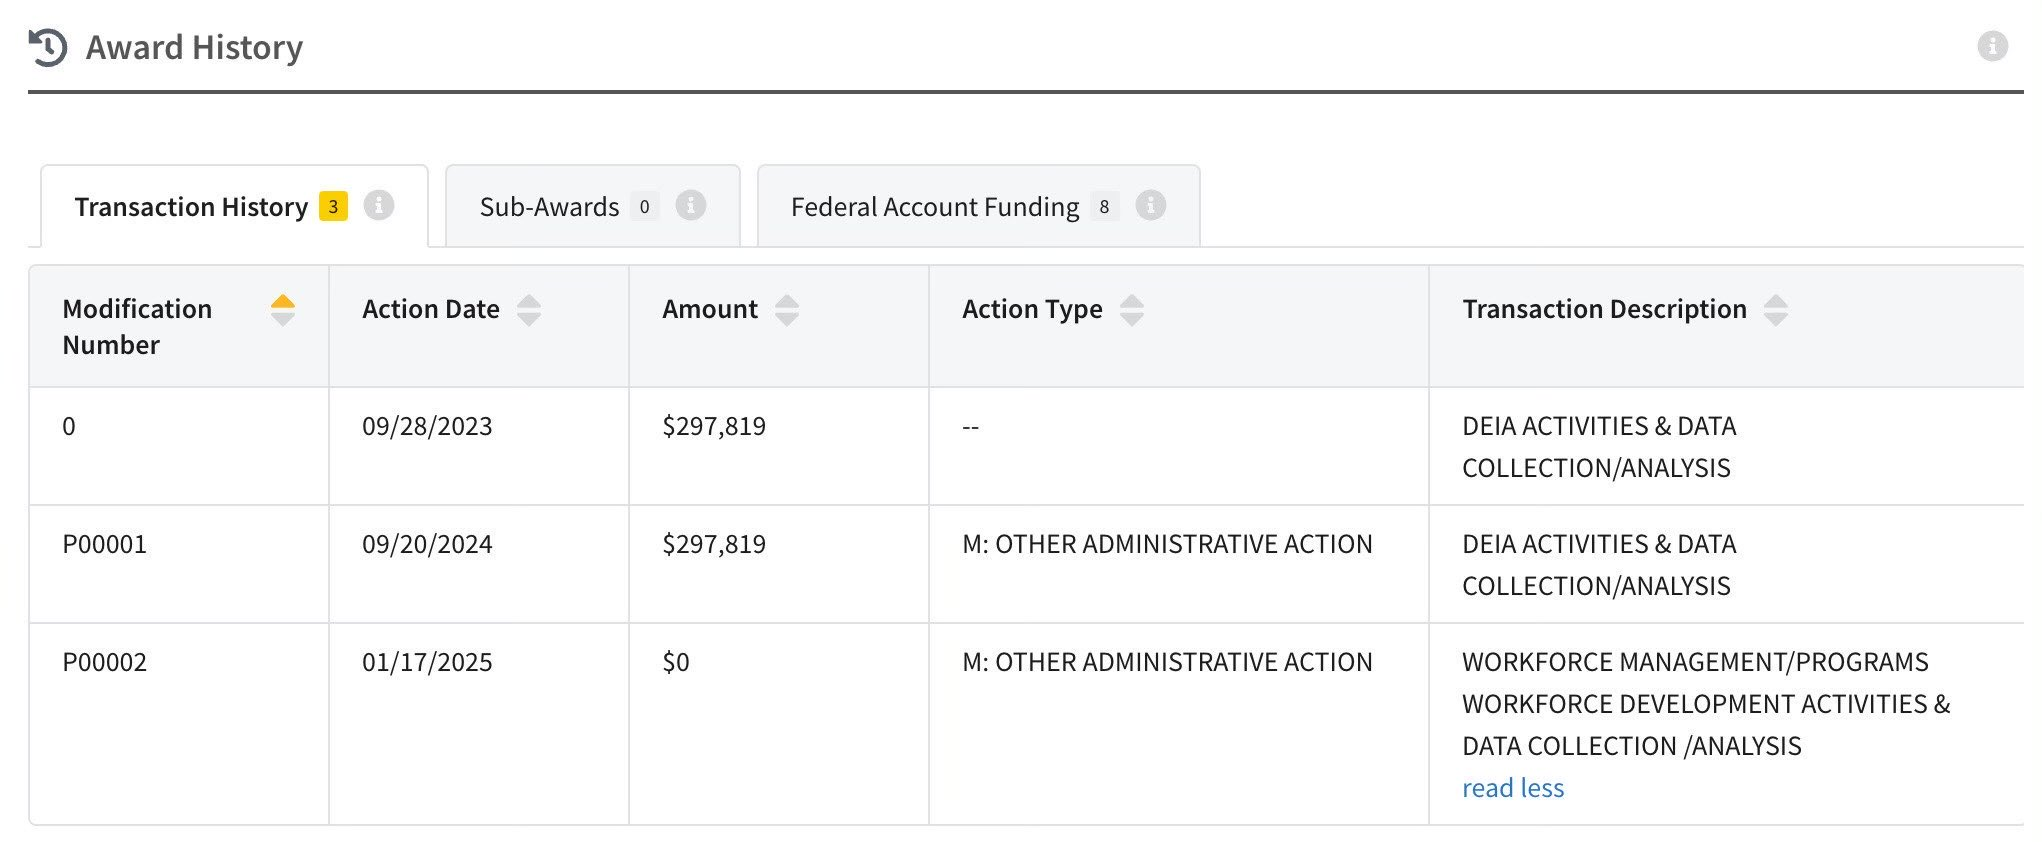
Task: Click Transaction Description header text
Action: tap(1604, 310)
